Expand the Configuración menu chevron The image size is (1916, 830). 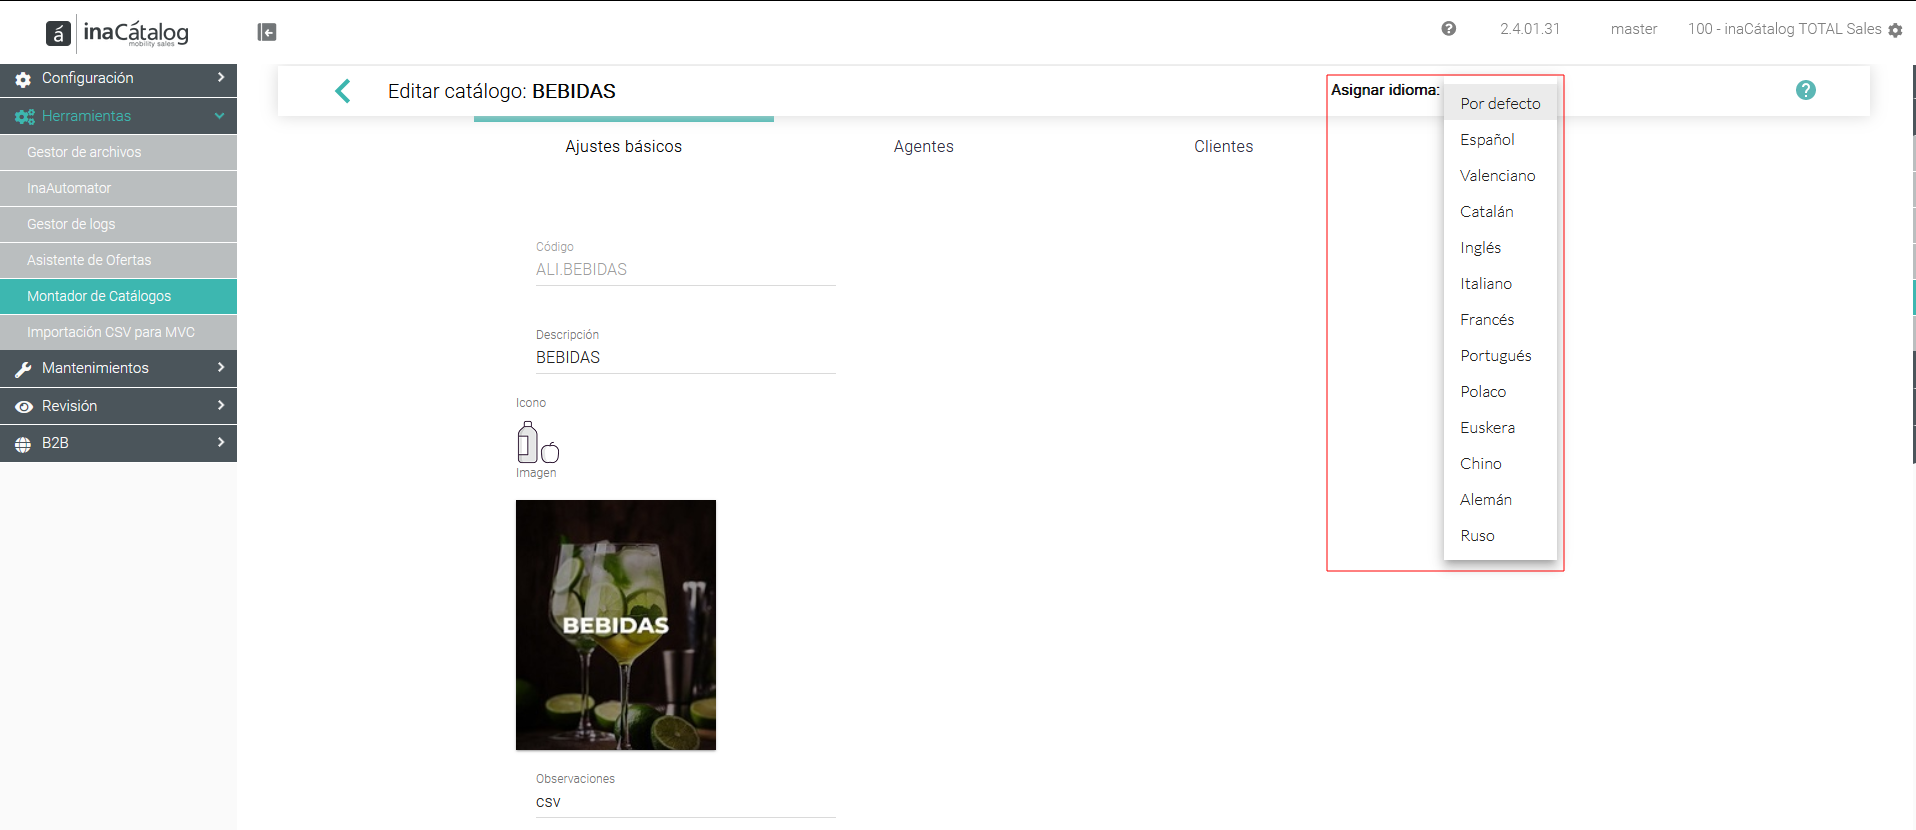(x=221, y=77)
